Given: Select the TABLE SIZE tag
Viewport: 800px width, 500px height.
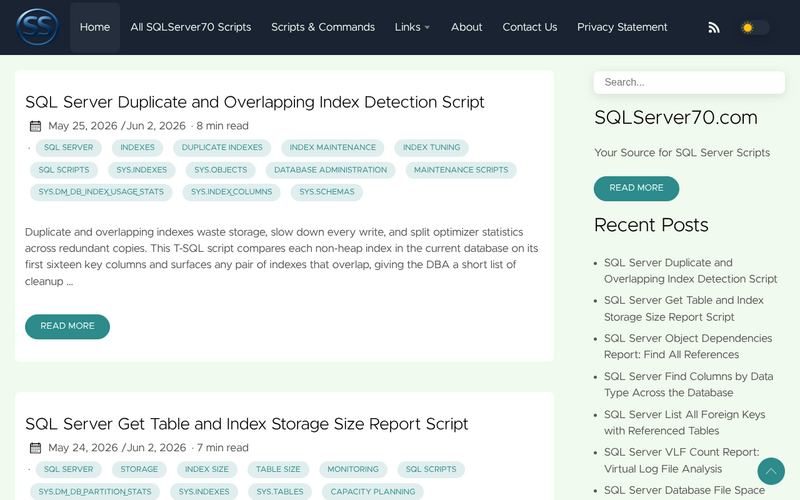Looking at the screenshot, I should coord(278,469).
